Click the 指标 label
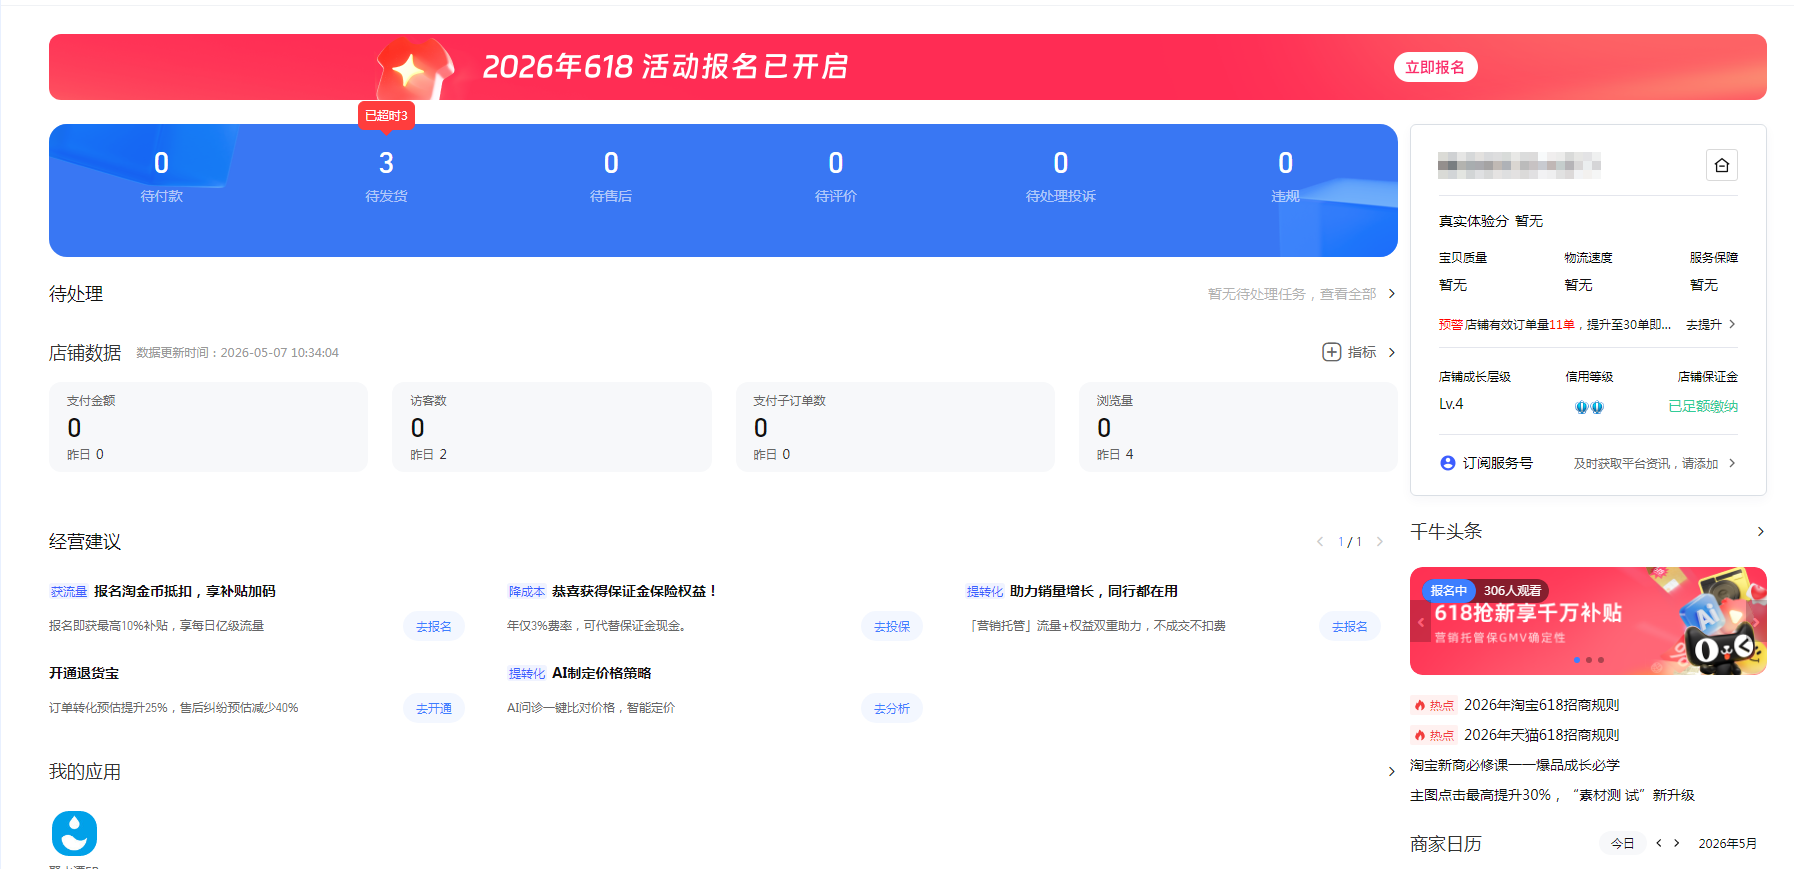The height and width of the screenshot is (869, 1794). (x=1362, y=352)
